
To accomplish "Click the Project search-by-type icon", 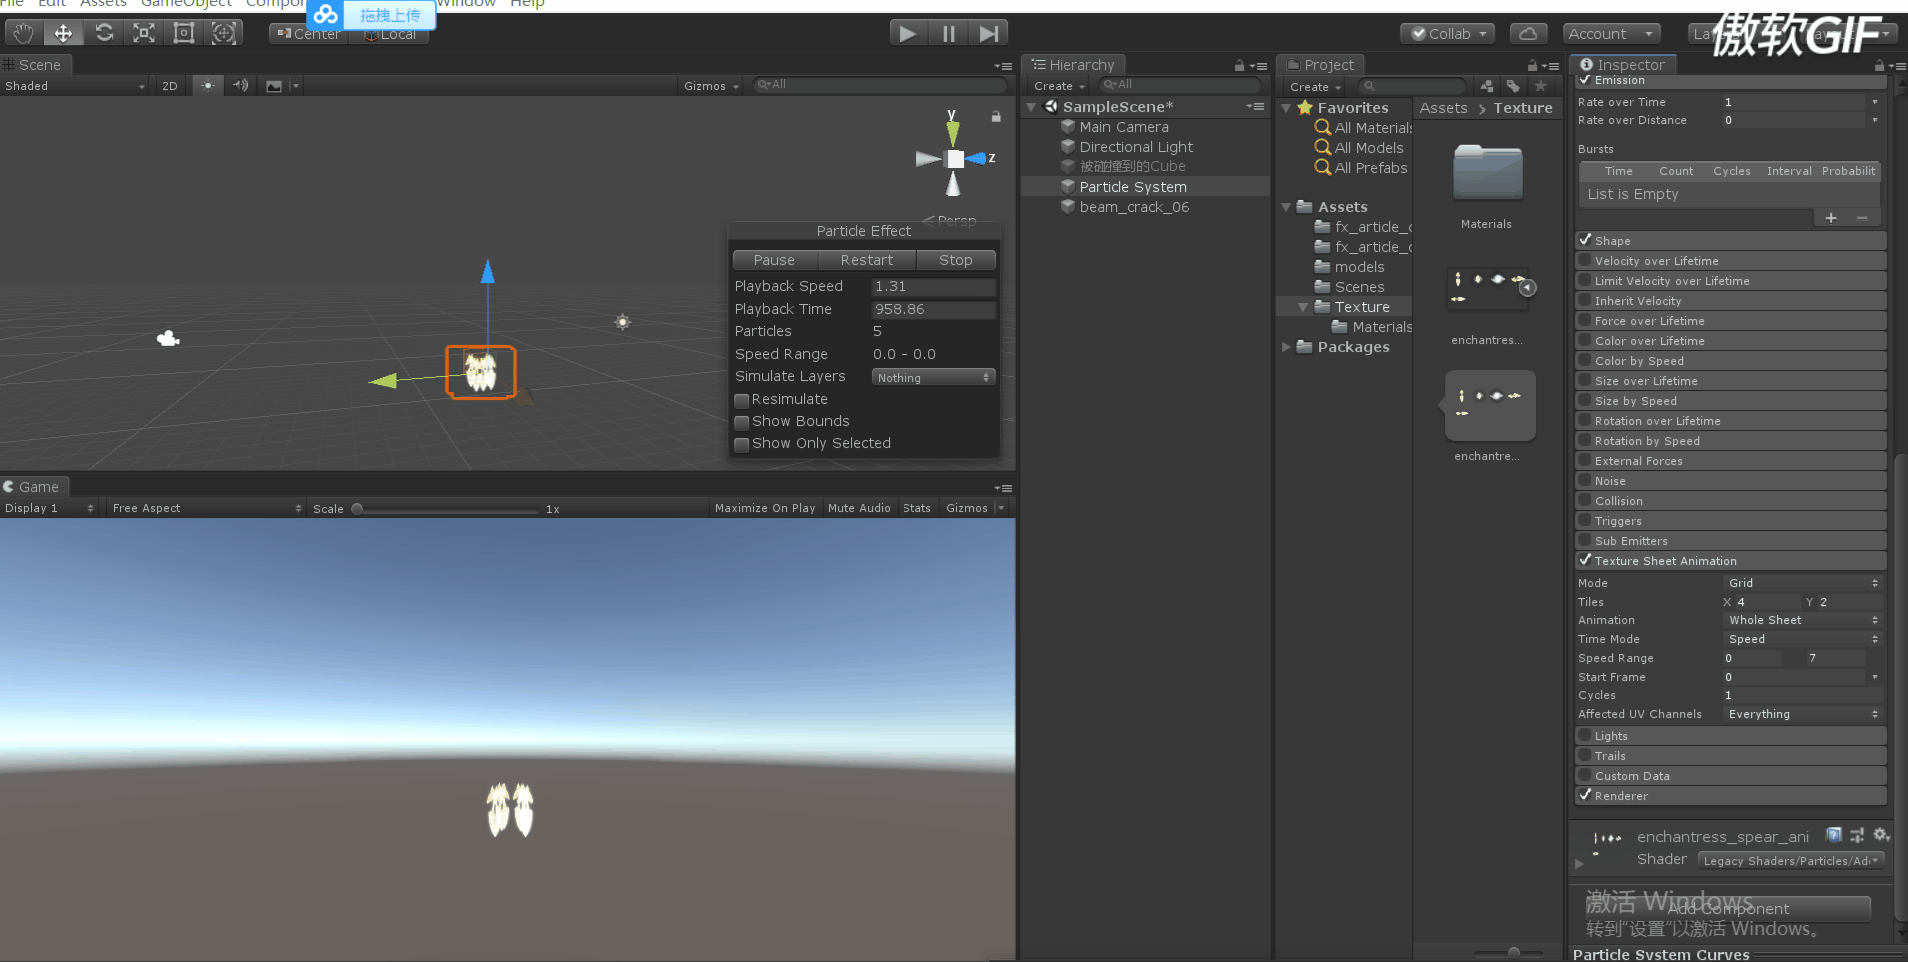I will click(x=1487, y=86).
